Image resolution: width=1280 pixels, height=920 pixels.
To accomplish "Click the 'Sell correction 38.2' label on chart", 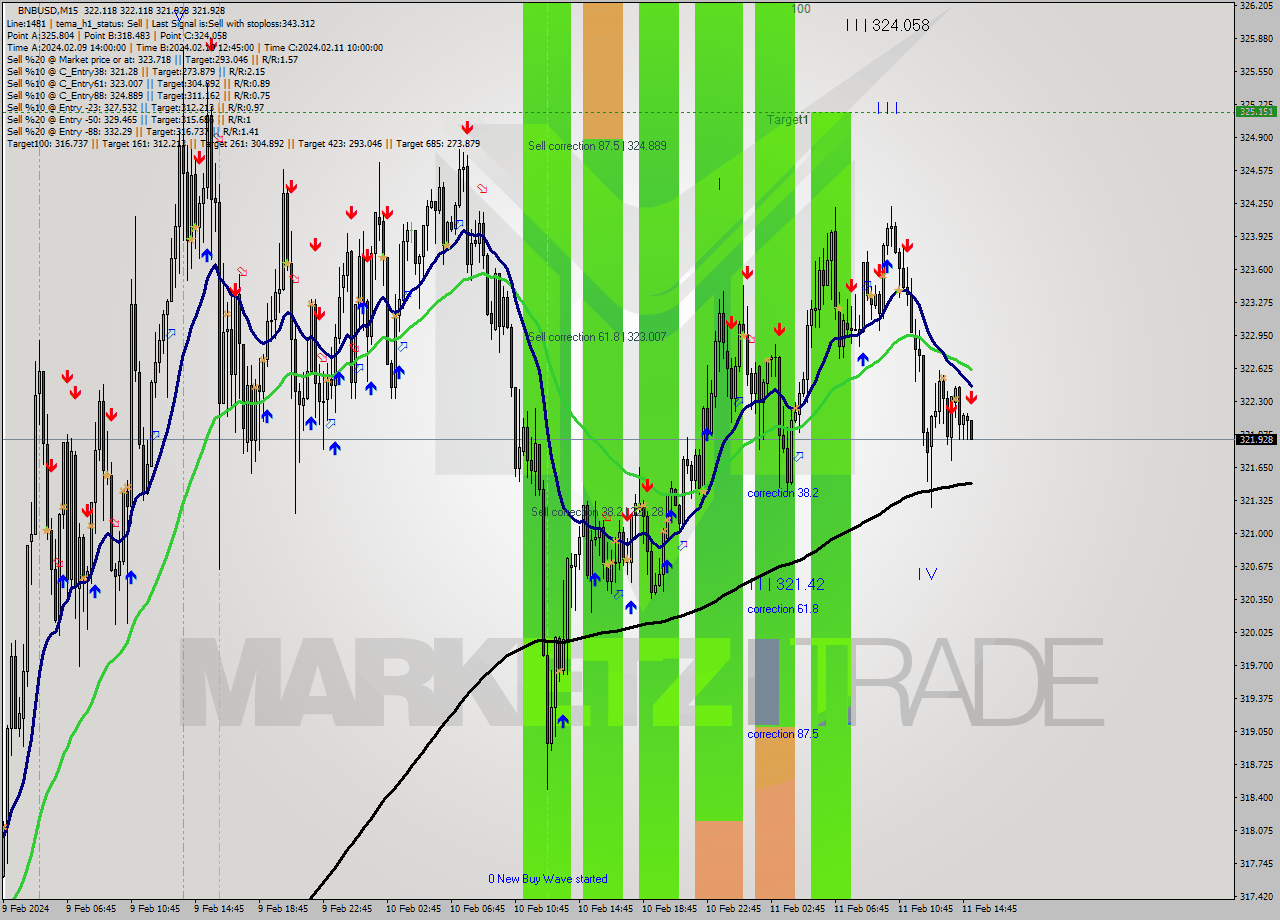I will click(597, 512).
